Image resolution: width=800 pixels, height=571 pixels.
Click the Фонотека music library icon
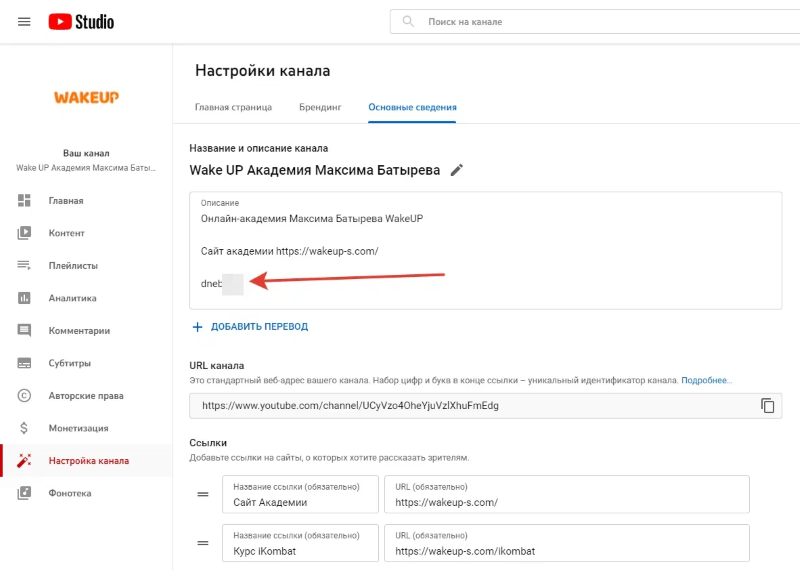coord(24,493)
